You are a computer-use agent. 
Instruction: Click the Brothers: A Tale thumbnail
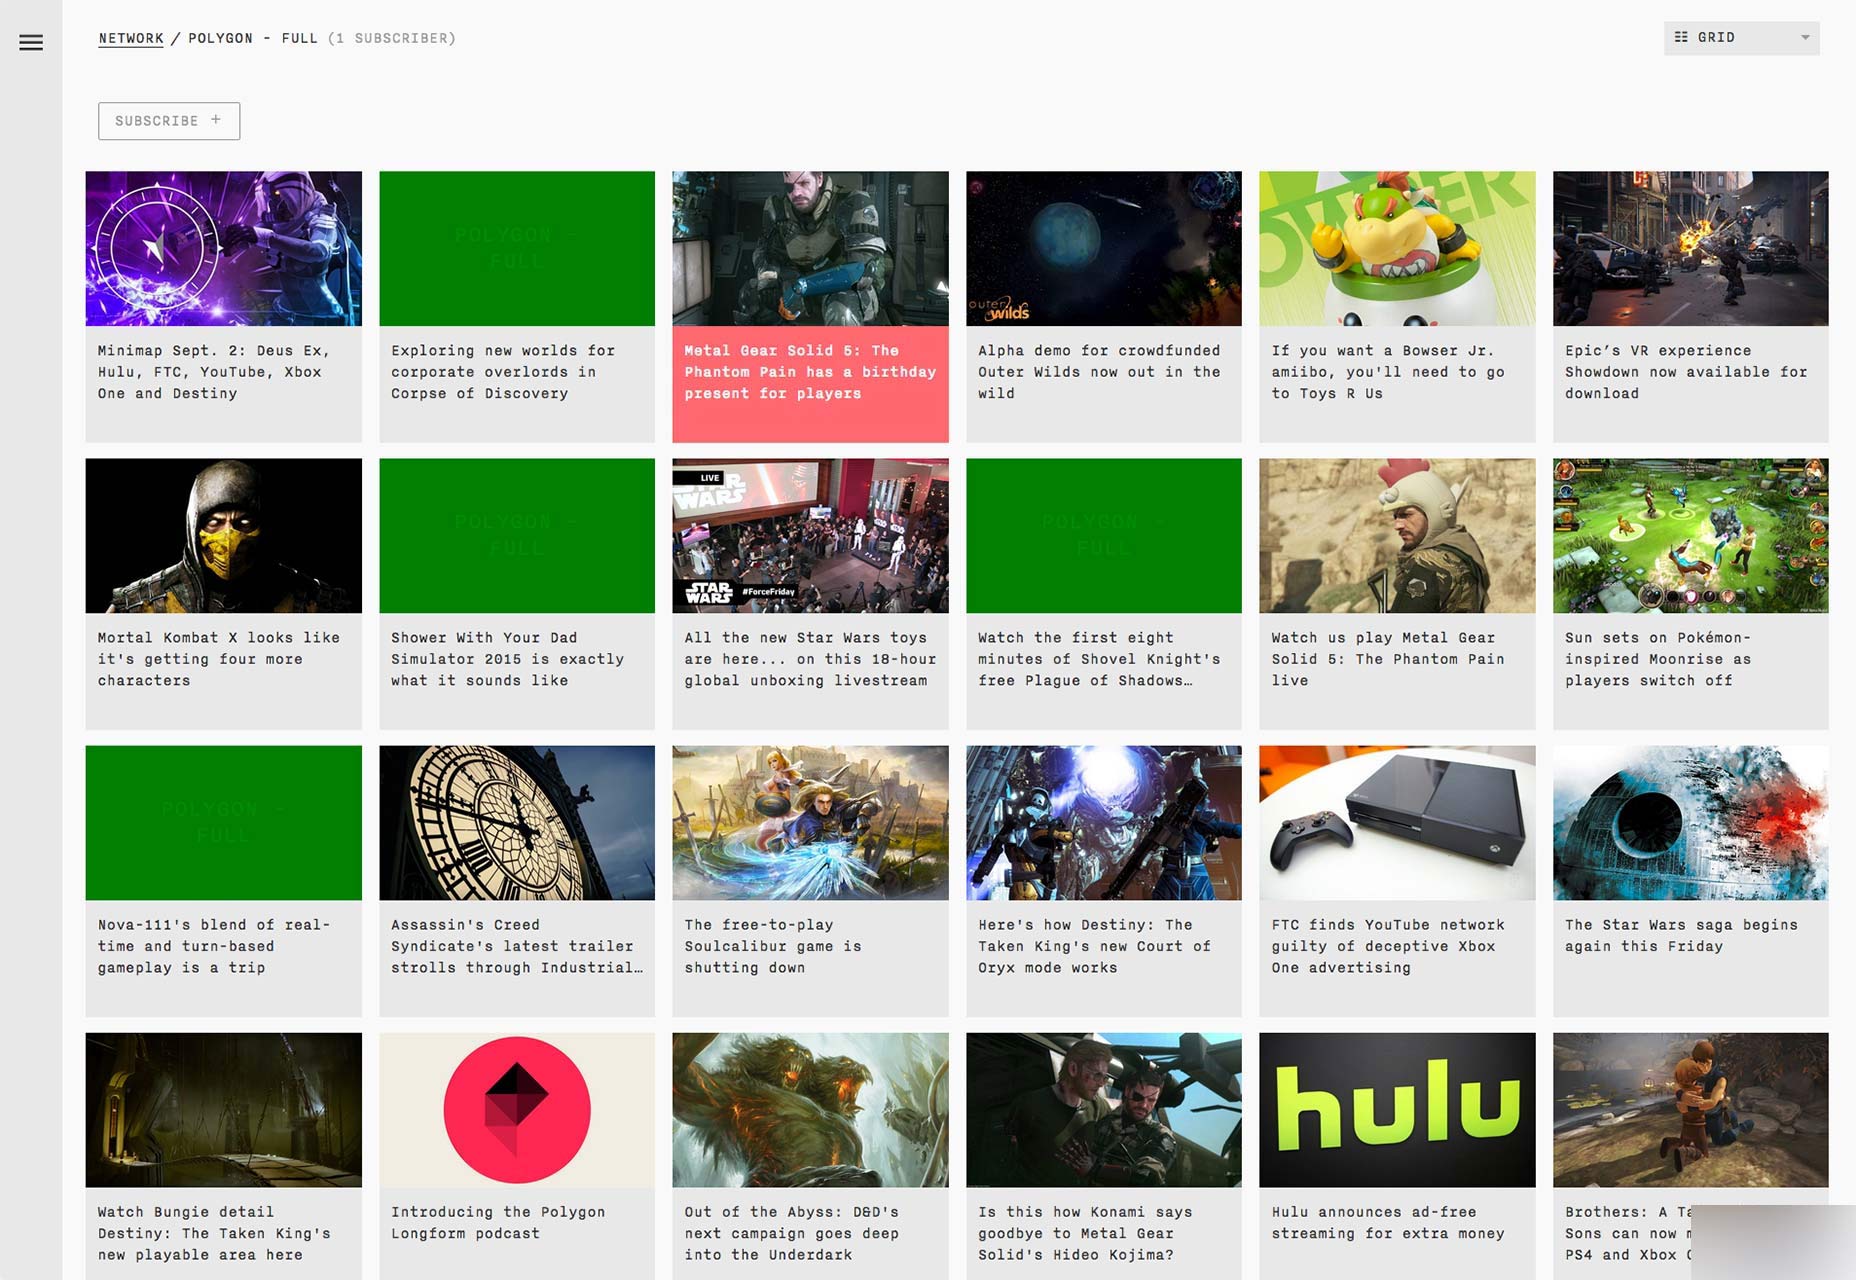[1691, 1110]
